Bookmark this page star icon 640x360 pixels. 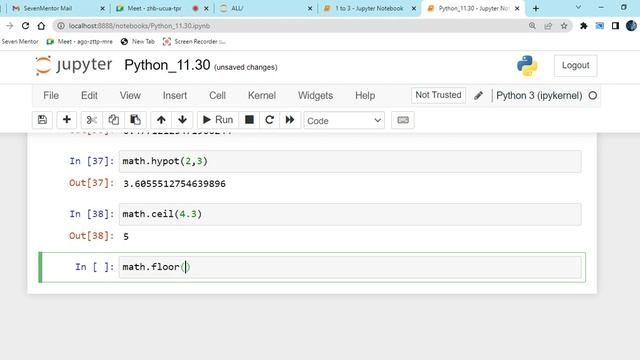tap(564, 26)
